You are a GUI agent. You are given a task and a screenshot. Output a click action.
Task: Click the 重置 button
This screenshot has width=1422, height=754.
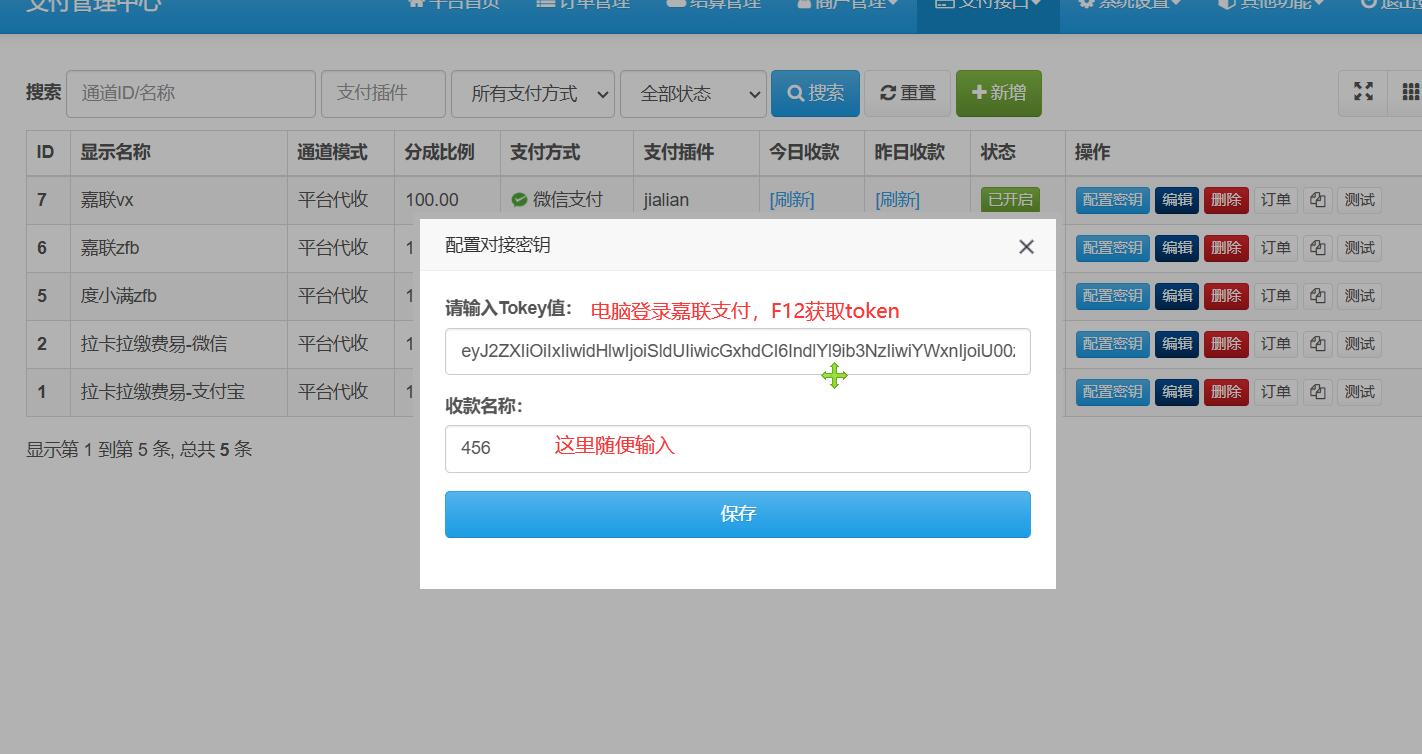(907, 93)
